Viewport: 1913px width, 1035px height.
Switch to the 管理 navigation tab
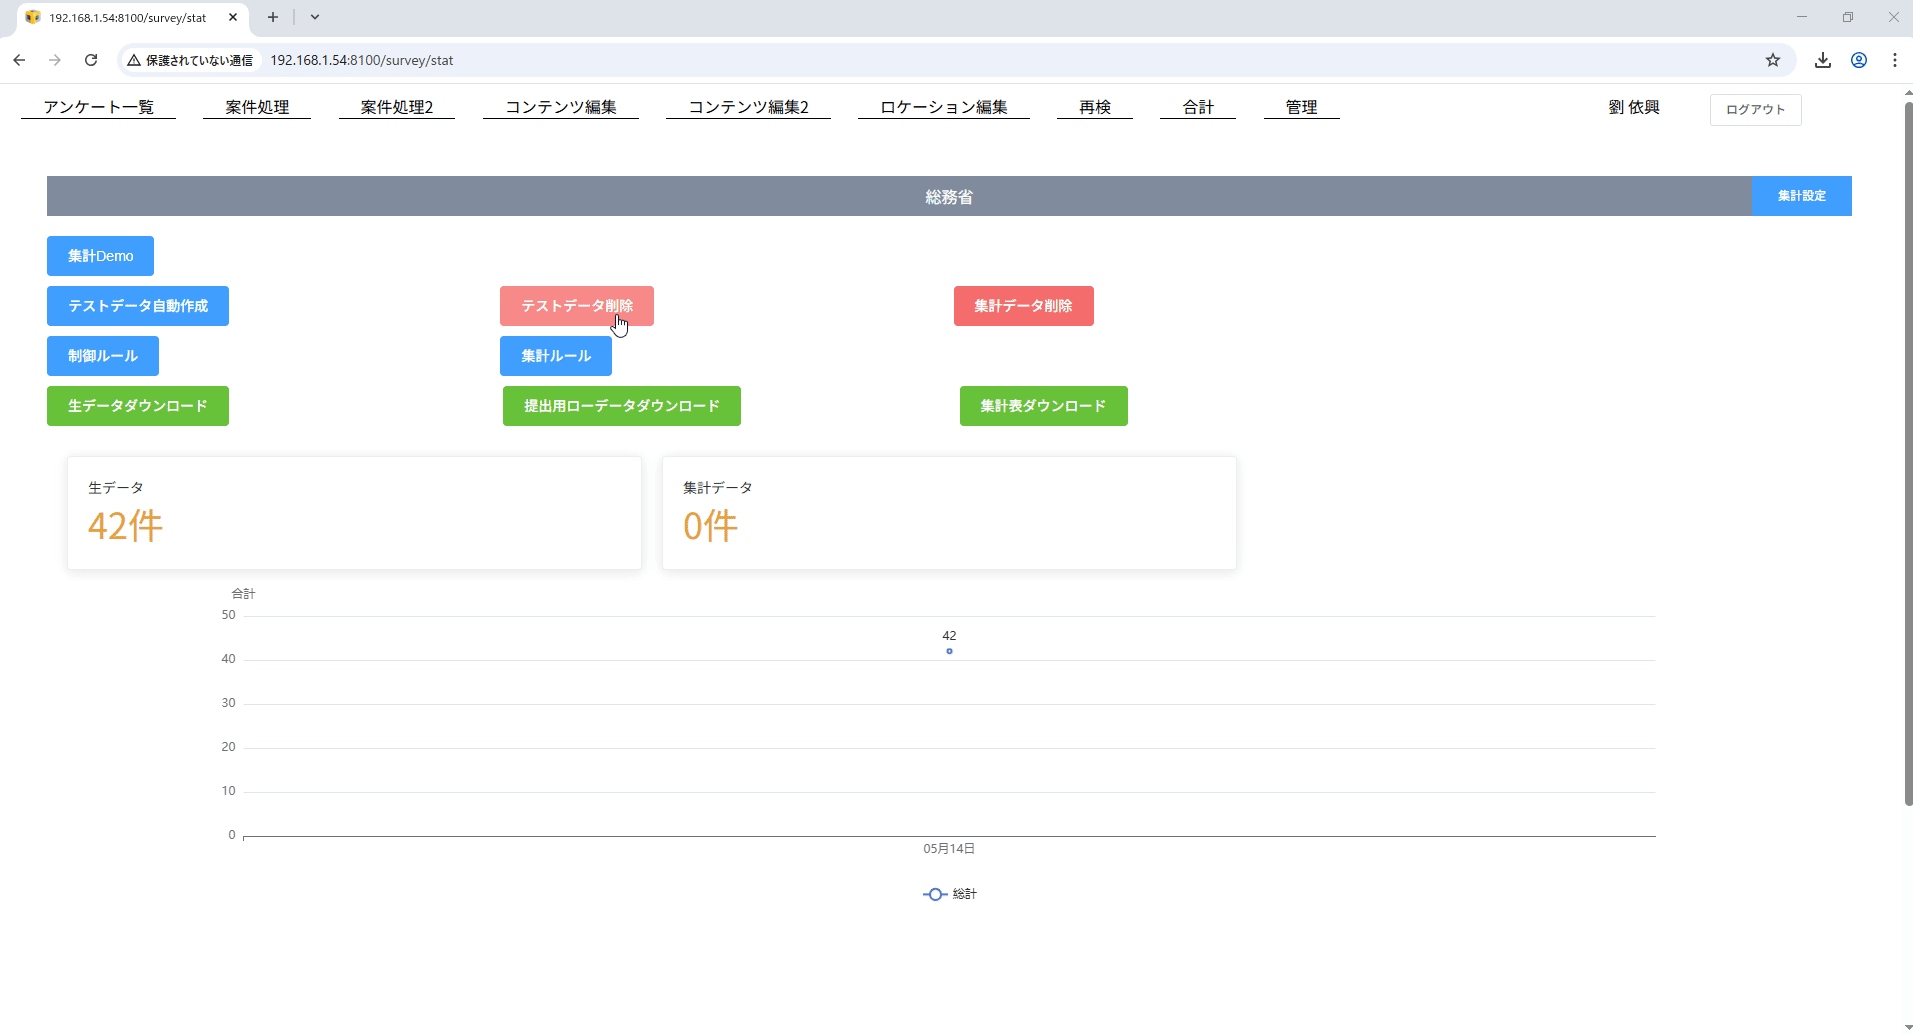pos(1301,106)
